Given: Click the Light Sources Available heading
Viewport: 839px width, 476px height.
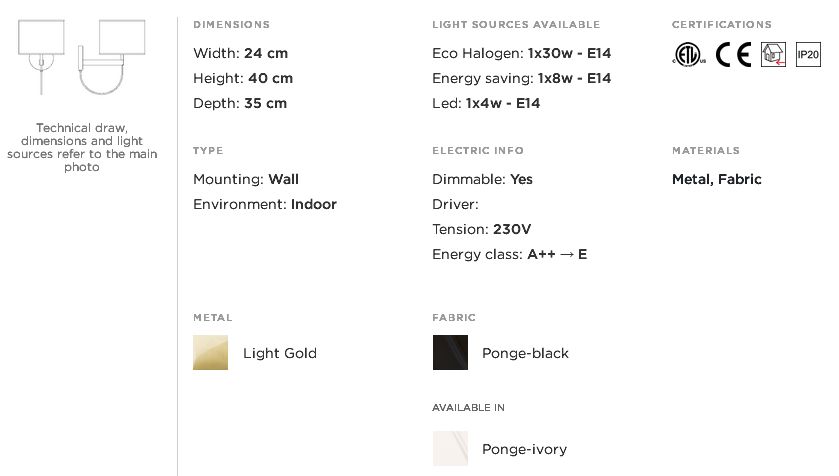Looking at the screenshot, I should [516, 25].
